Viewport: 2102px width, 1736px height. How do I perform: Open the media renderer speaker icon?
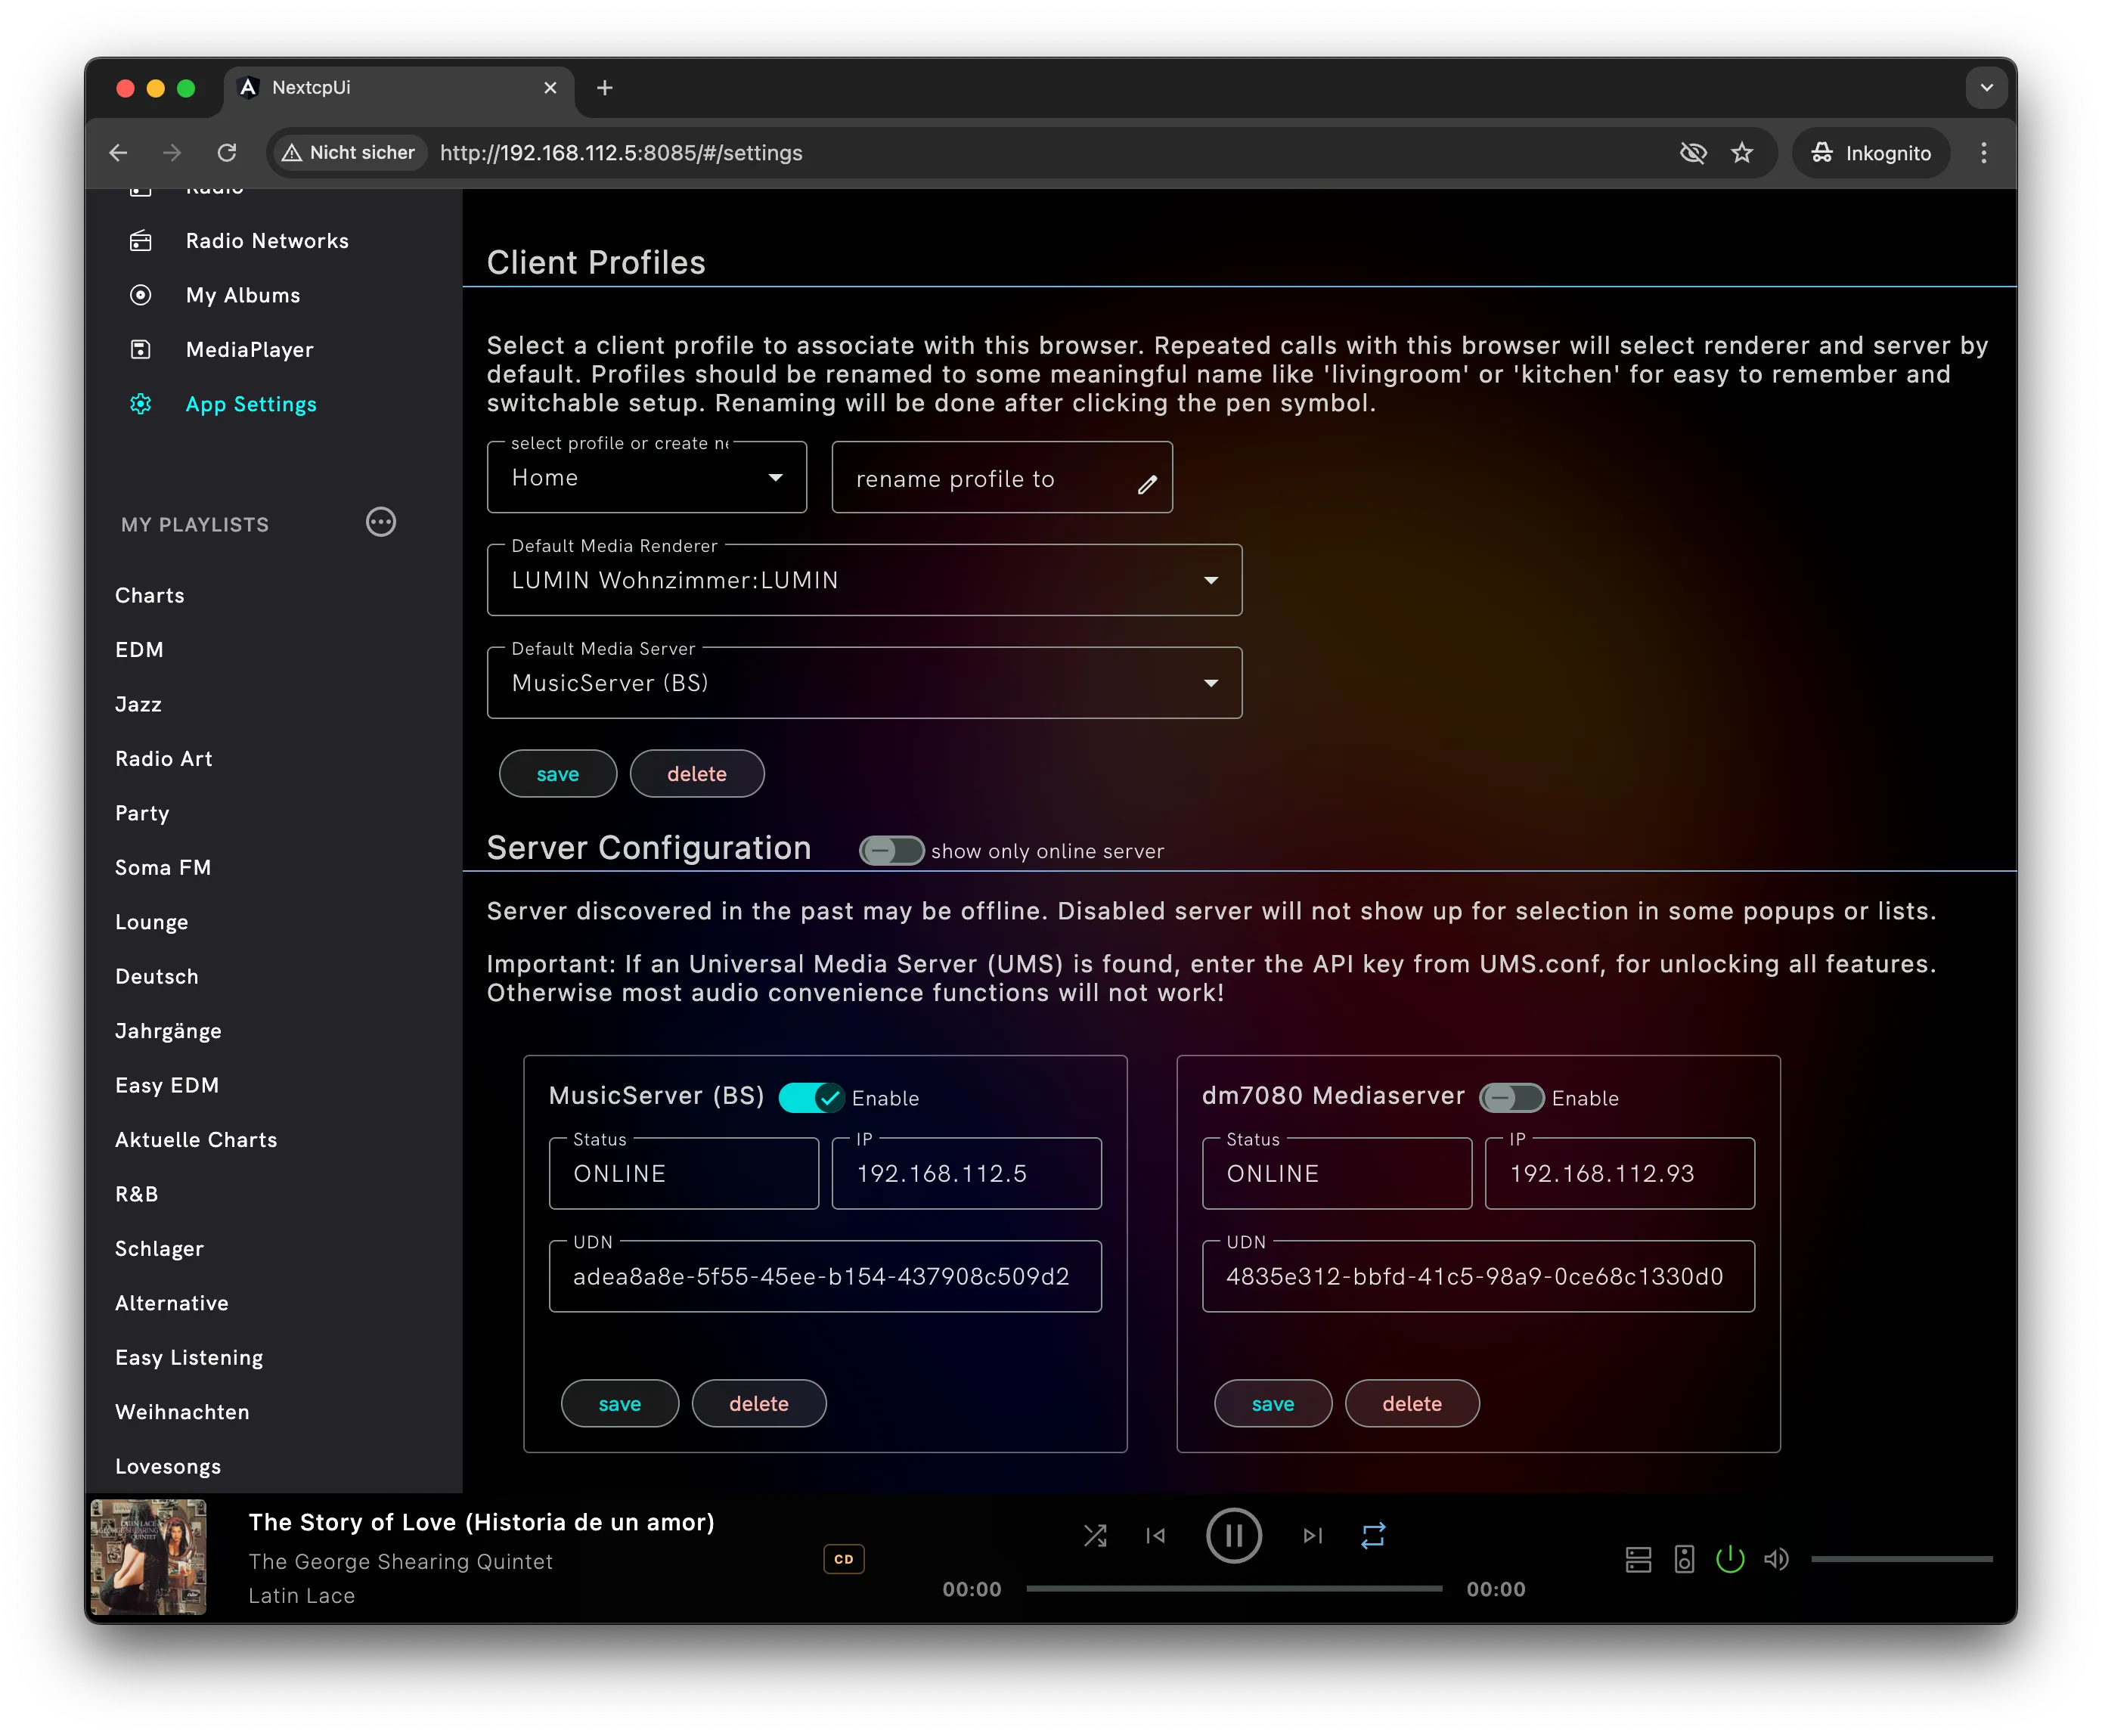(x=1684, y=1560)
